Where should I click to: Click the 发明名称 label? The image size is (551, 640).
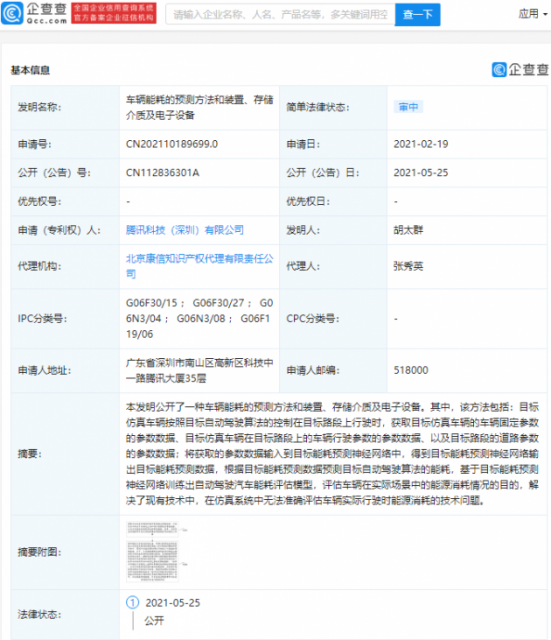(39, 107)
